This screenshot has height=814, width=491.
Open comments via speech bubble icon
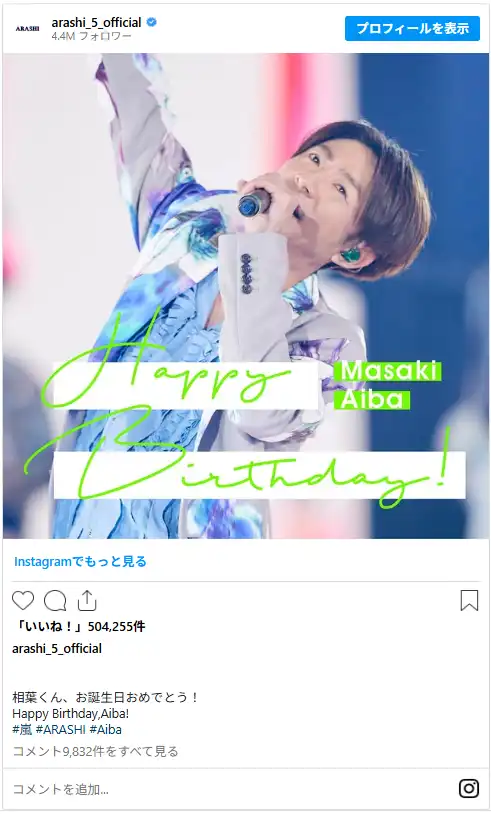tap(55, 601)
